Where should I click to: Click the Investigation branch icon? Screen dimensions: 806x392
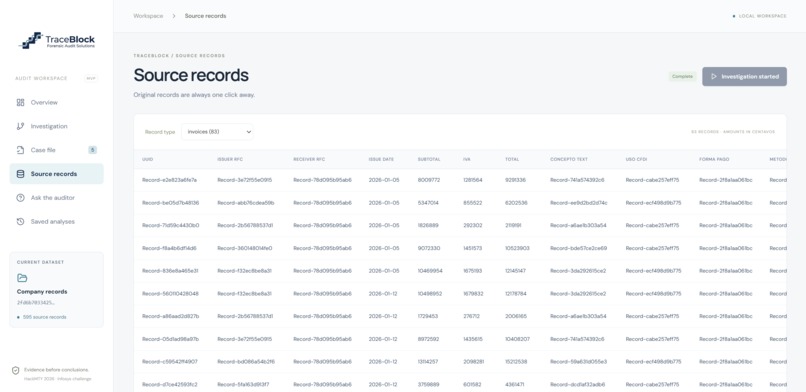click(21, 126)
